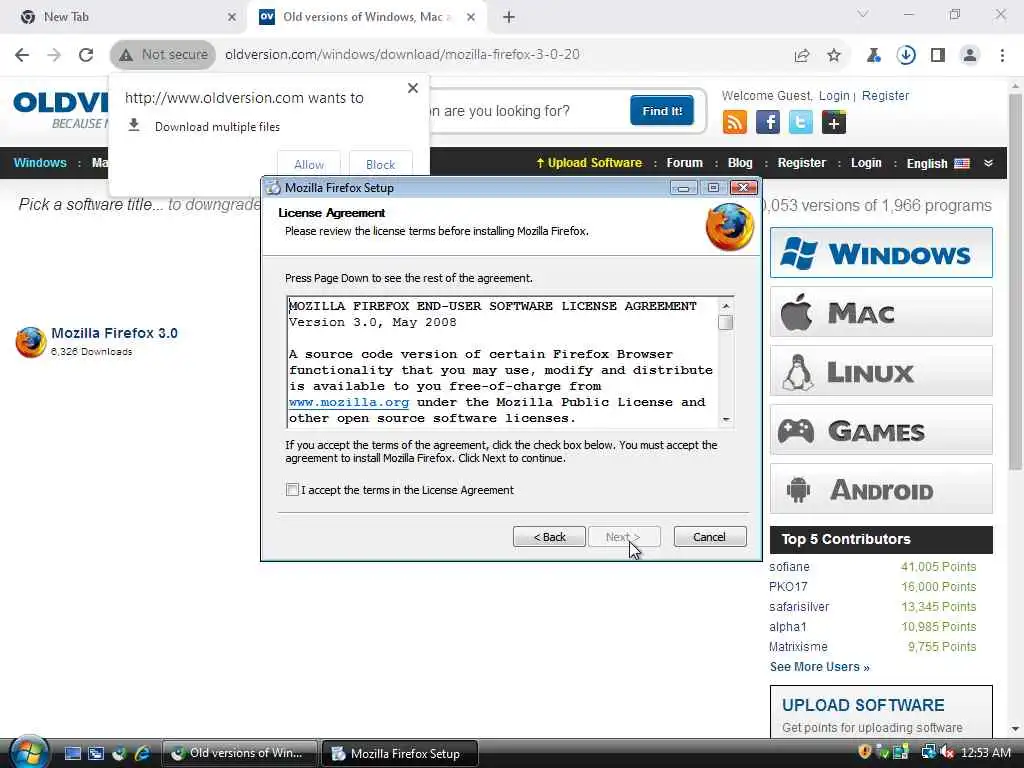
Task: Click the 12:53 AM taskbar clock
Action: tap(986, 753)
